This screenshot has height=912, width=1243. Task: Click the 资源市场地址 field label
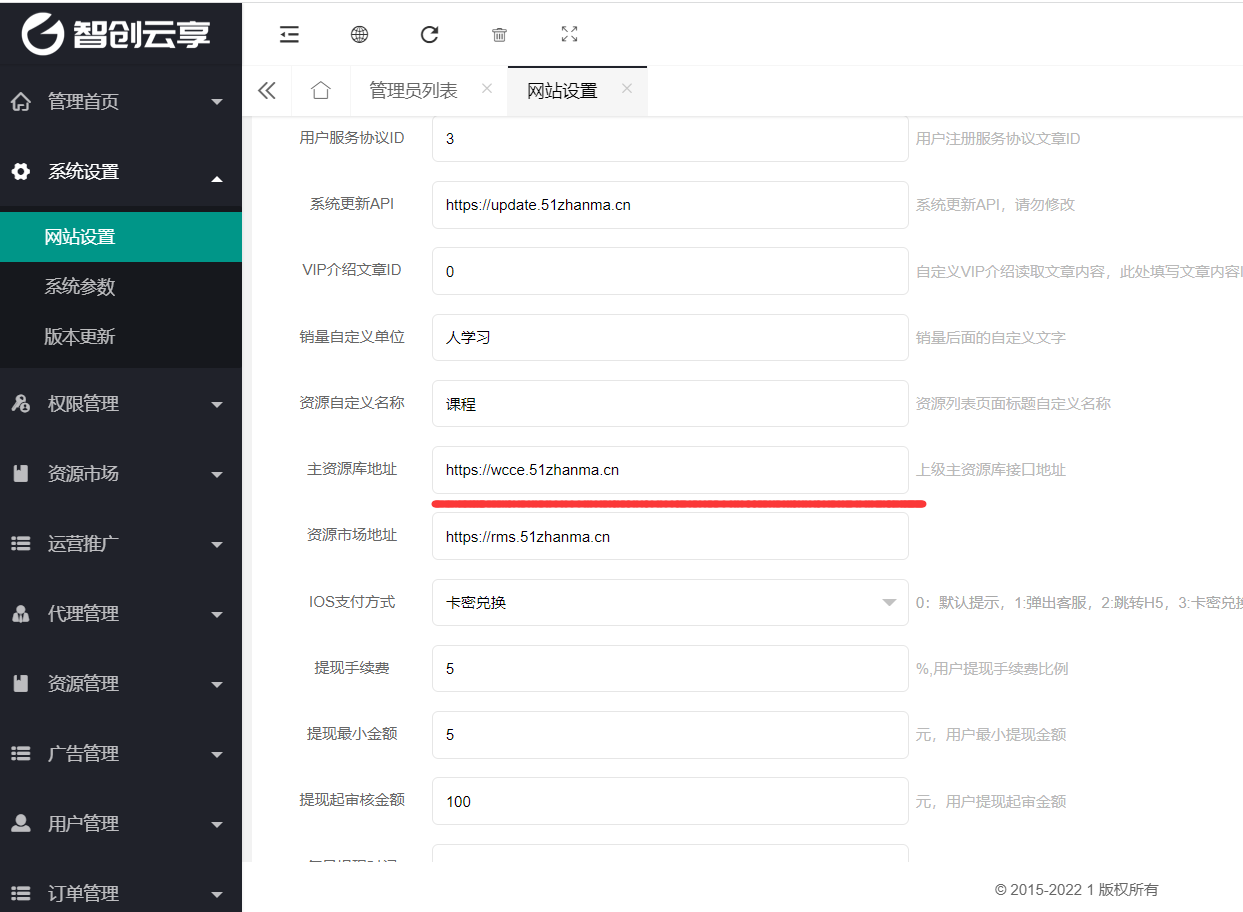tap(352, 535)
